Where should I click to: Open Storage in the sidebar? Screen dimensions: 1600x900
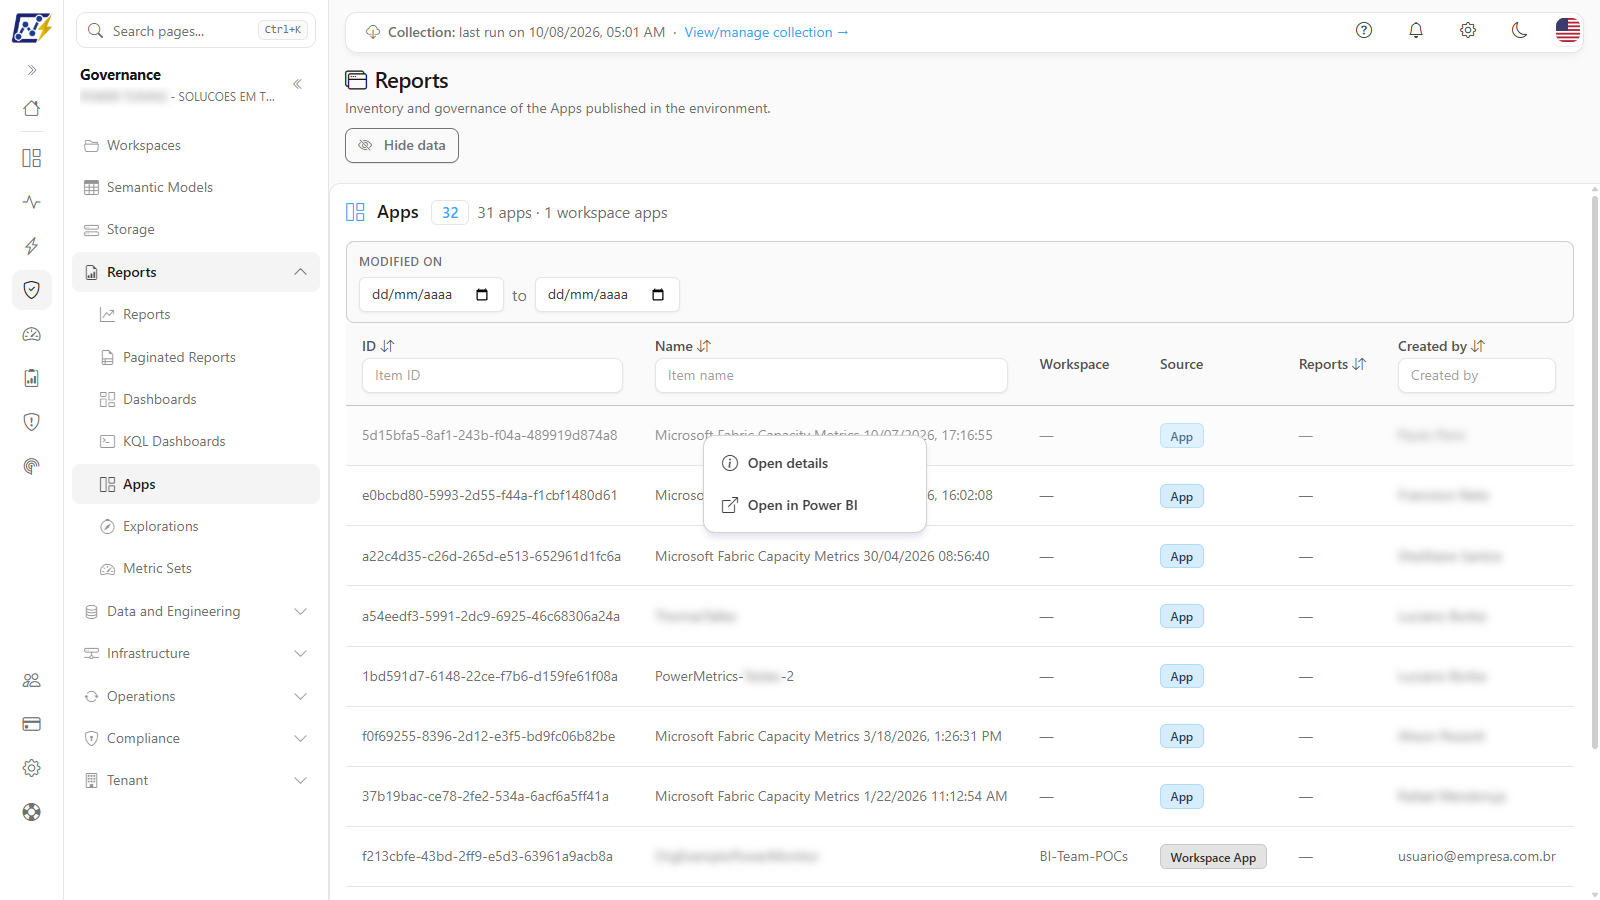point(196,230)
